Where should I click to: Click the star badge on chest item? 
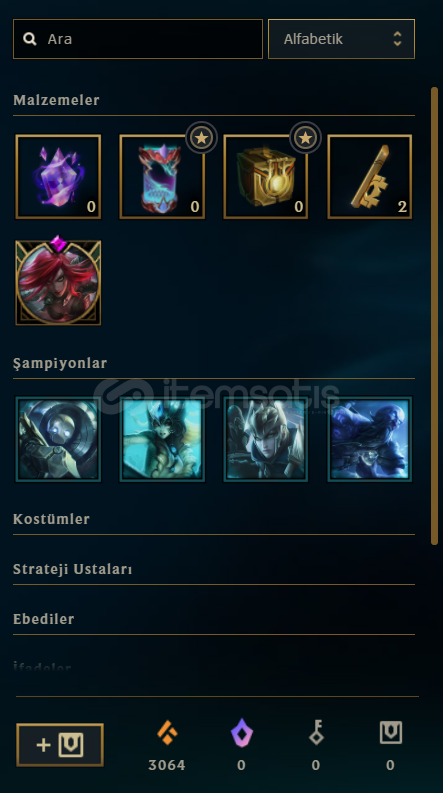[x=305, y=138]
